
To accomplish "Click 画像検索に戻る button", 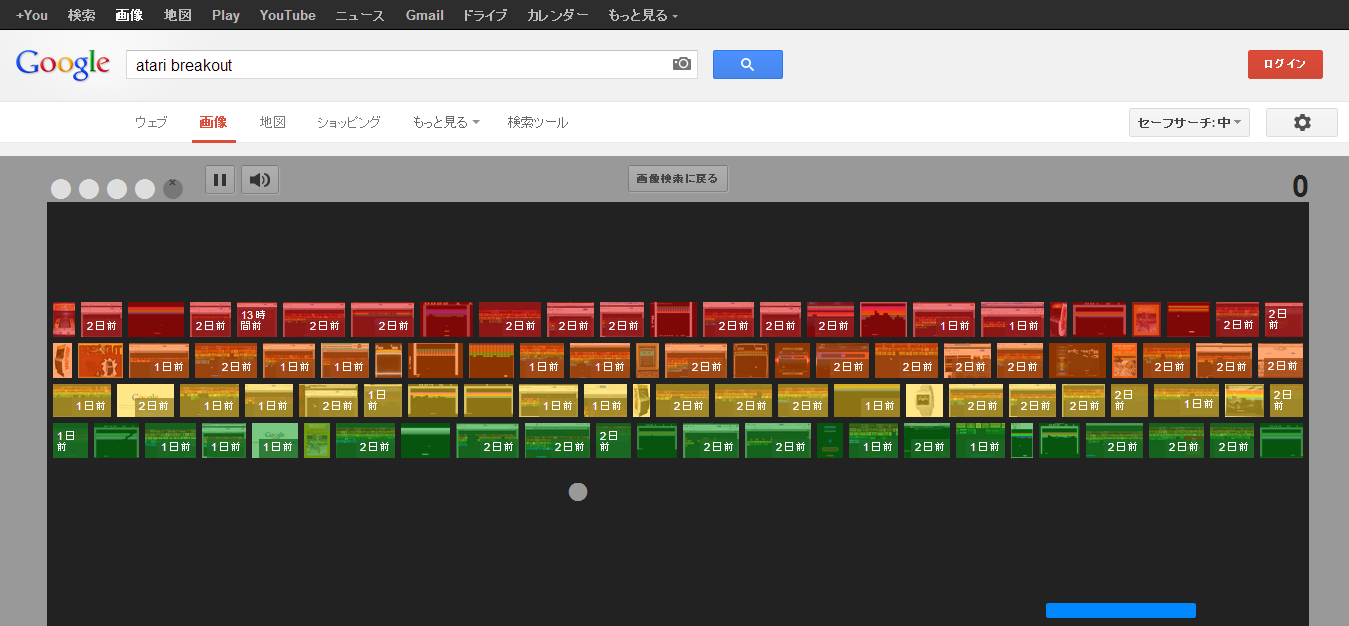I will click(x=678, y=179).
